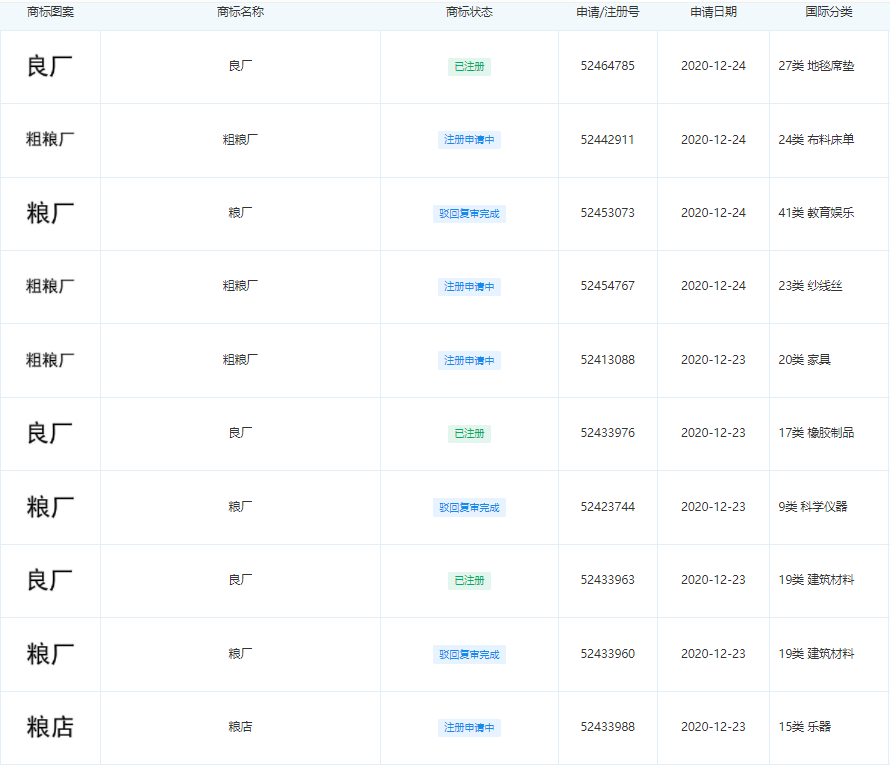Click date 2020-12-24 in row 52454767

pos(713,286)
